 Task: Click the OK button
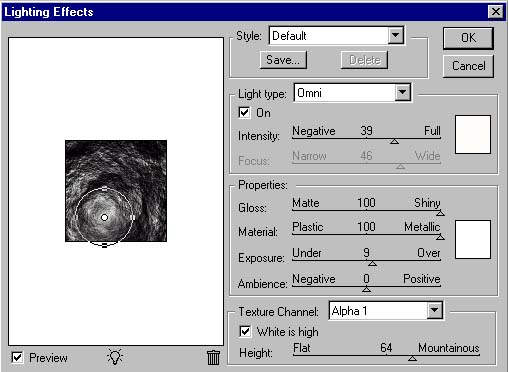(x=468, y=38)
